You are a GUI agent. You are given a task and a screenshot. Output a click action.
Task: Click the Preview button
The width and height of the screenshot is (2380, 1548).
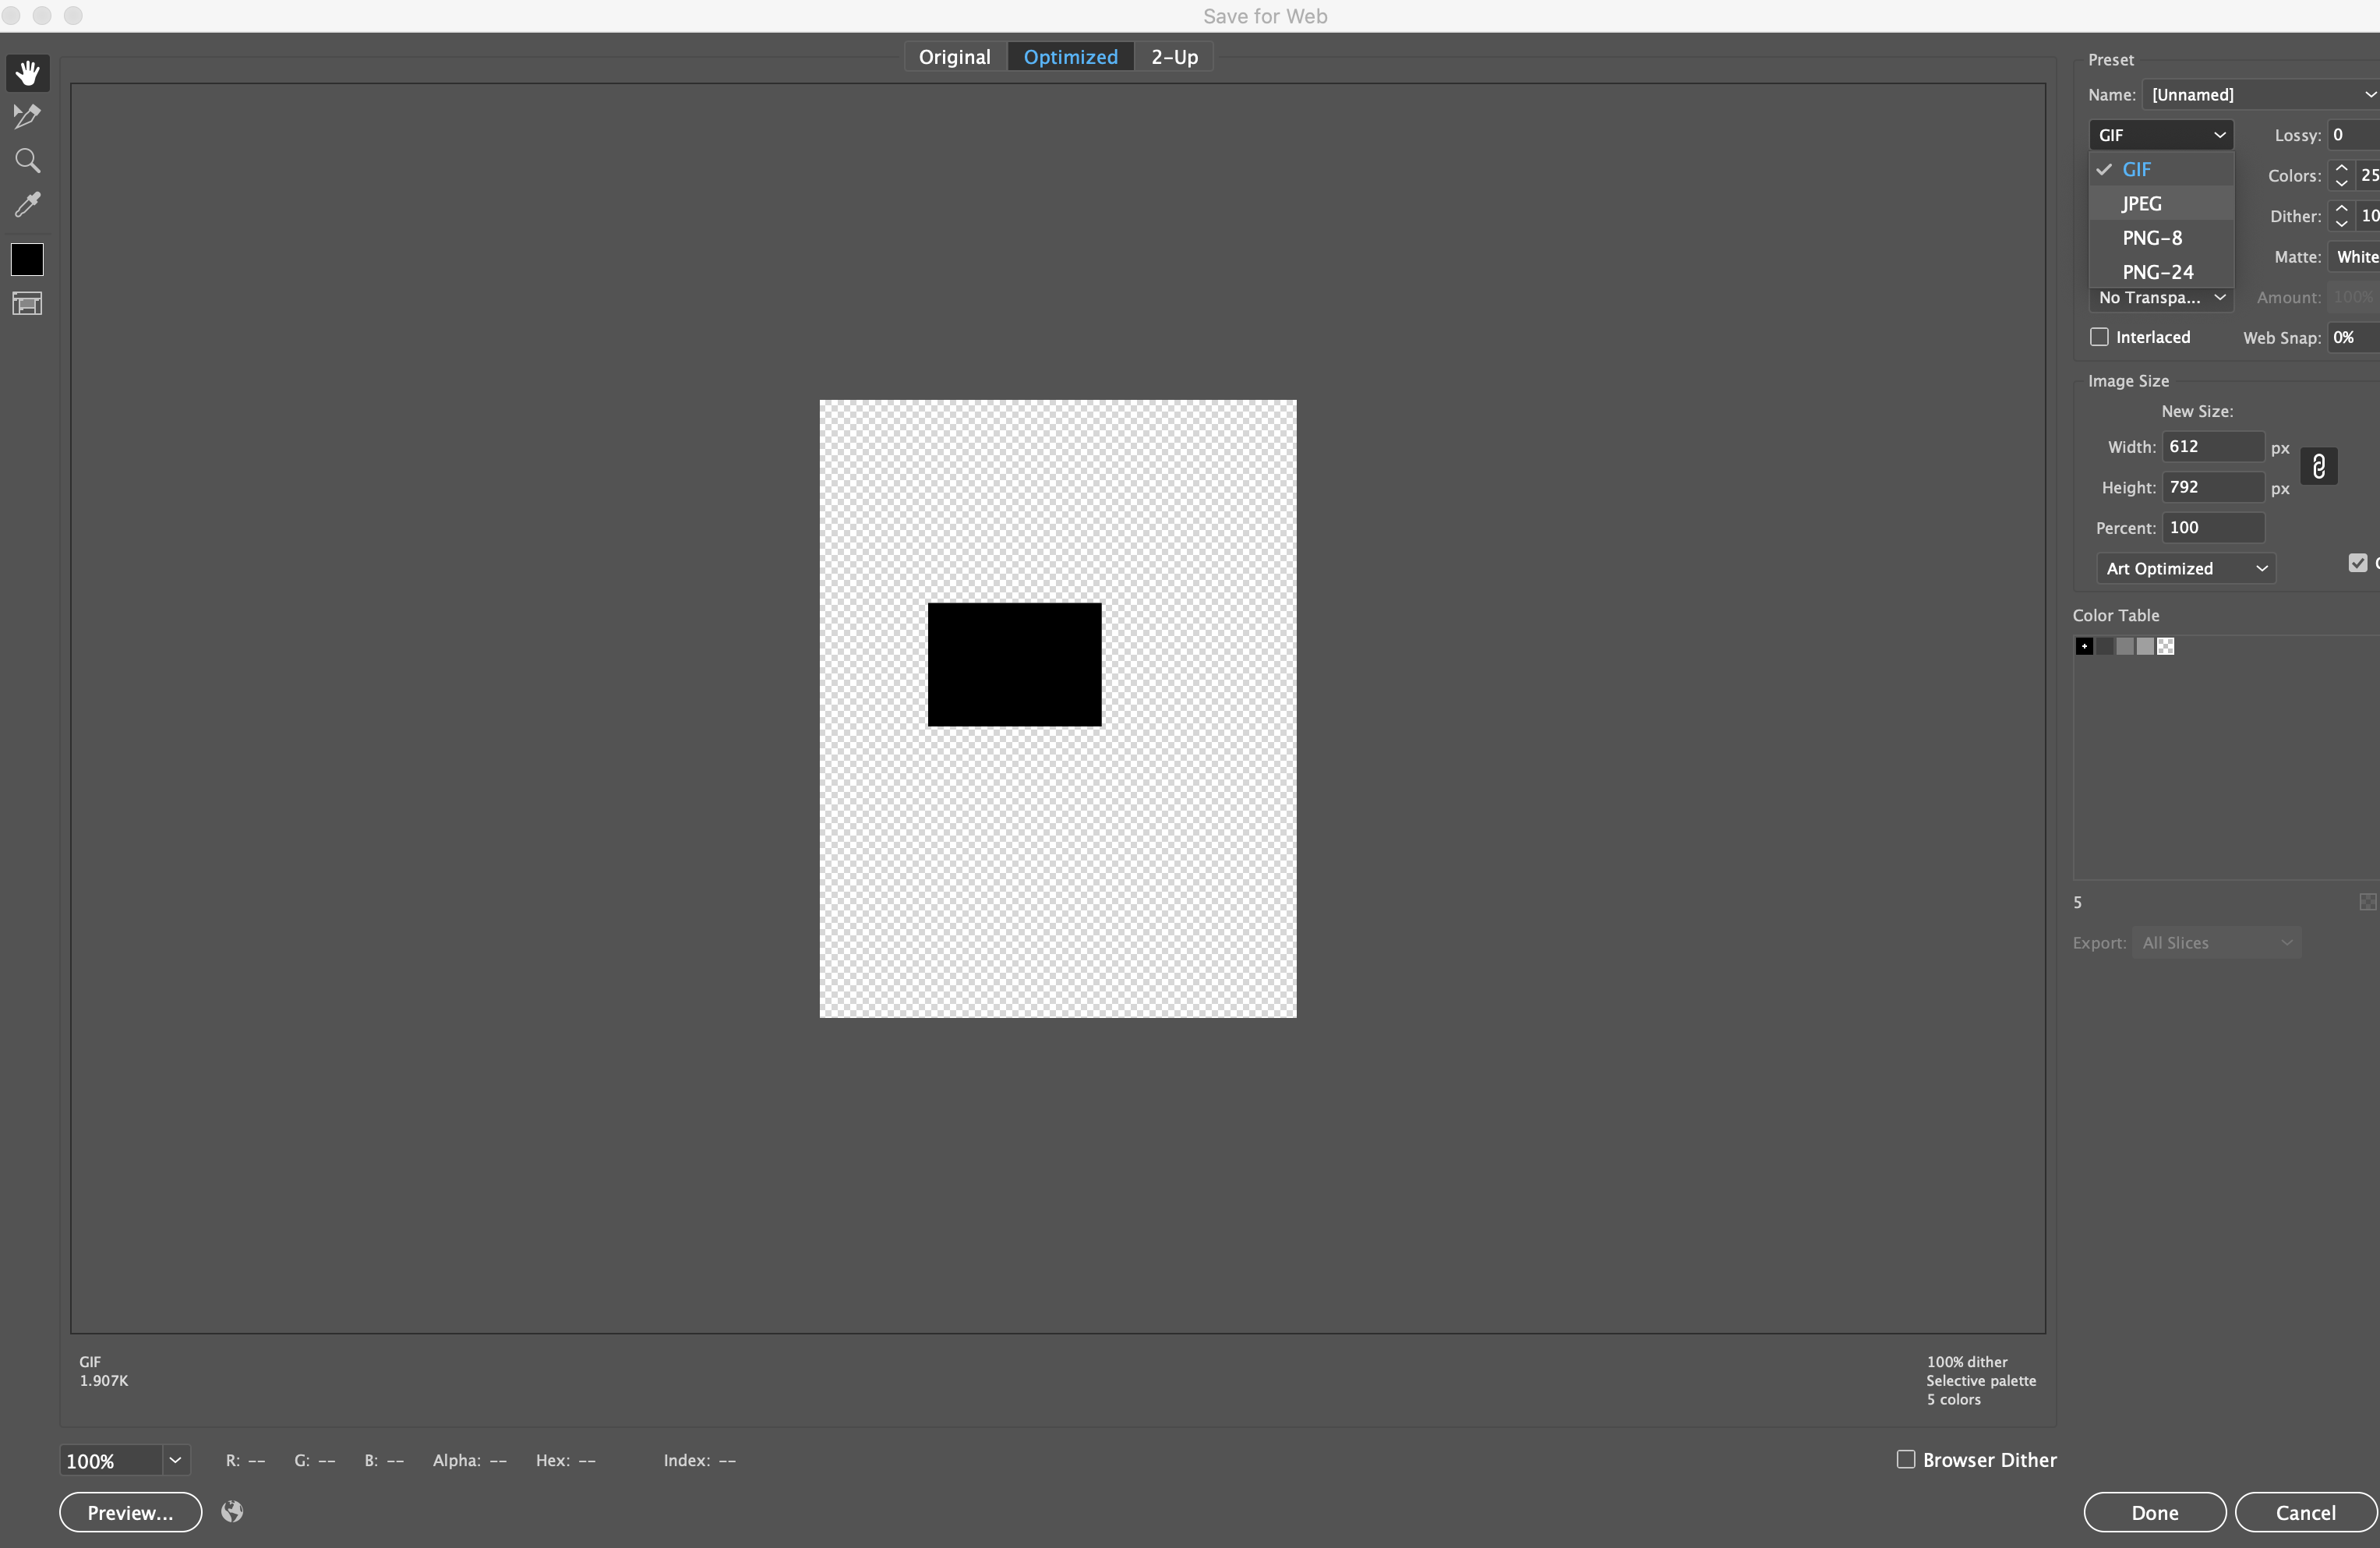[130, 1511]
